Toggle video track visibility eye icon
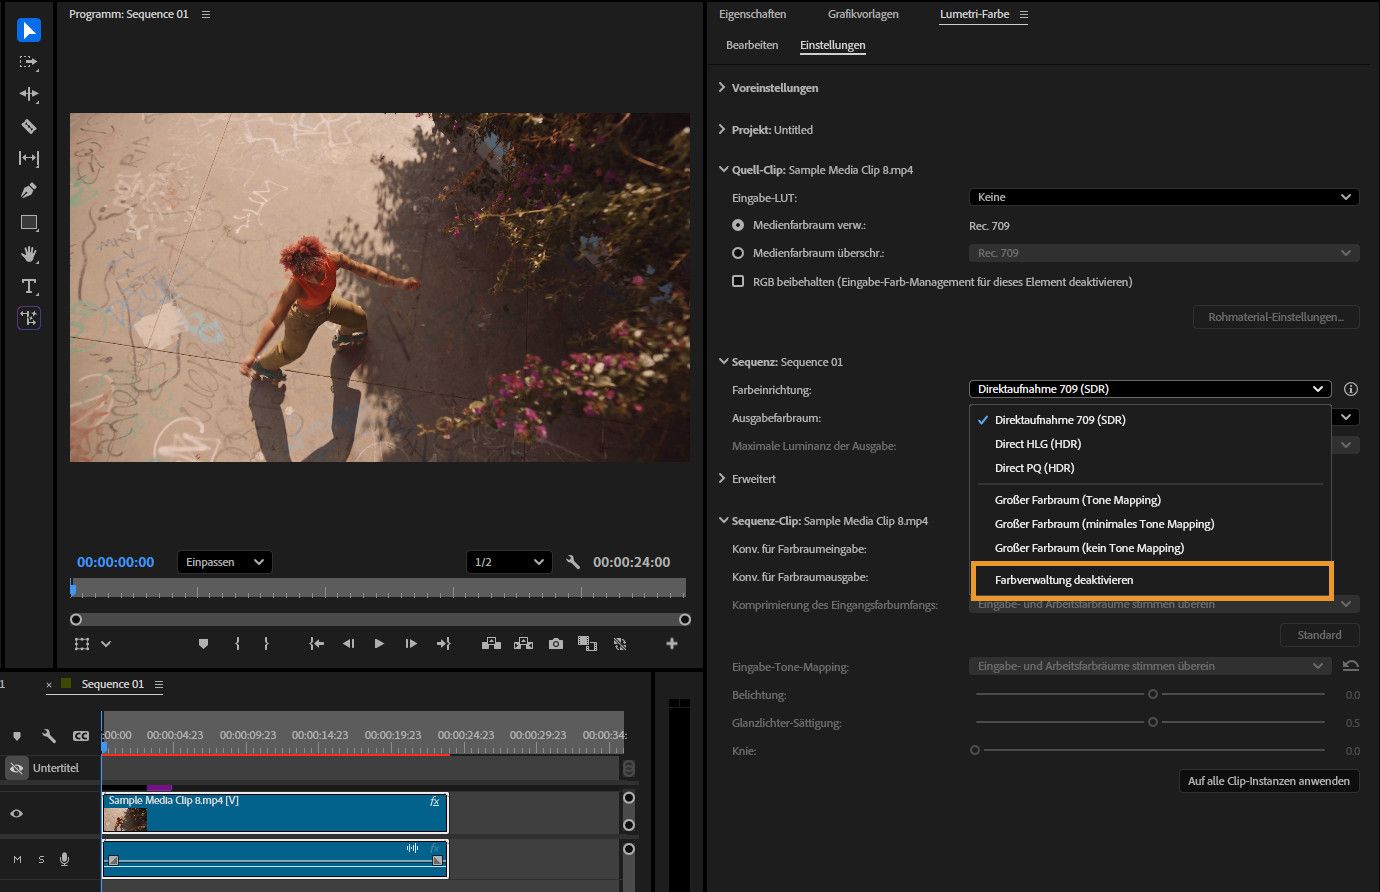This screenshot has height=892, width=1380. tap(17, 813)
